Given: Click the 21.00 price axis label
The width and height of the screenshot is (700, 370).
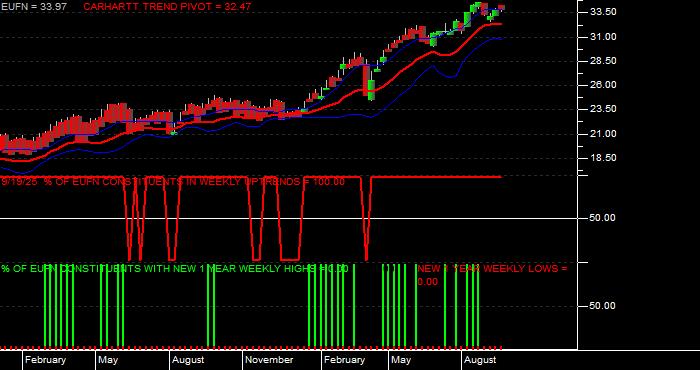Looking at the screenshot, I should click(x=603, y=134).
